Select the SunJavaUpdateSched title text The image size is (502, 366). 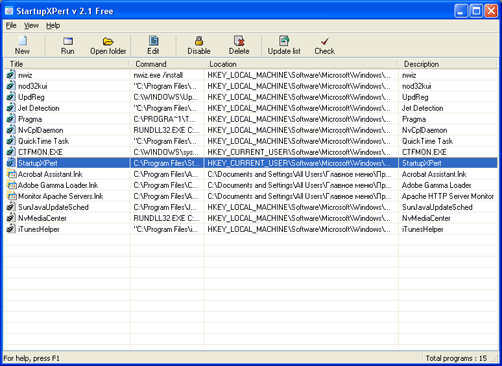pos(53,207)
